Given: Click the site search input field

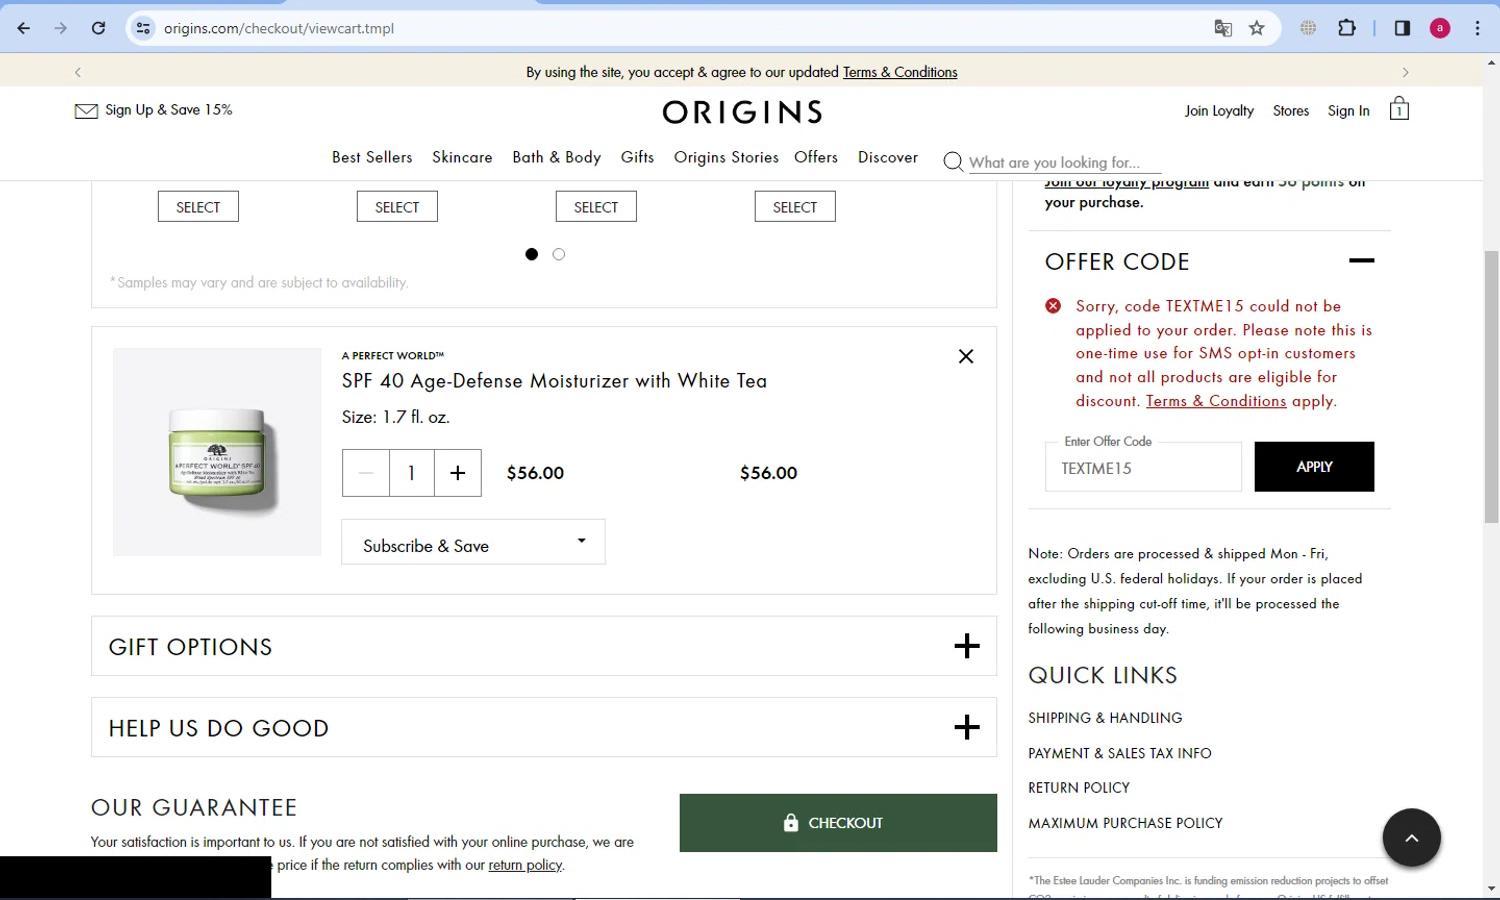Looking at the screenshot, I should click(x=1065, y=162).
